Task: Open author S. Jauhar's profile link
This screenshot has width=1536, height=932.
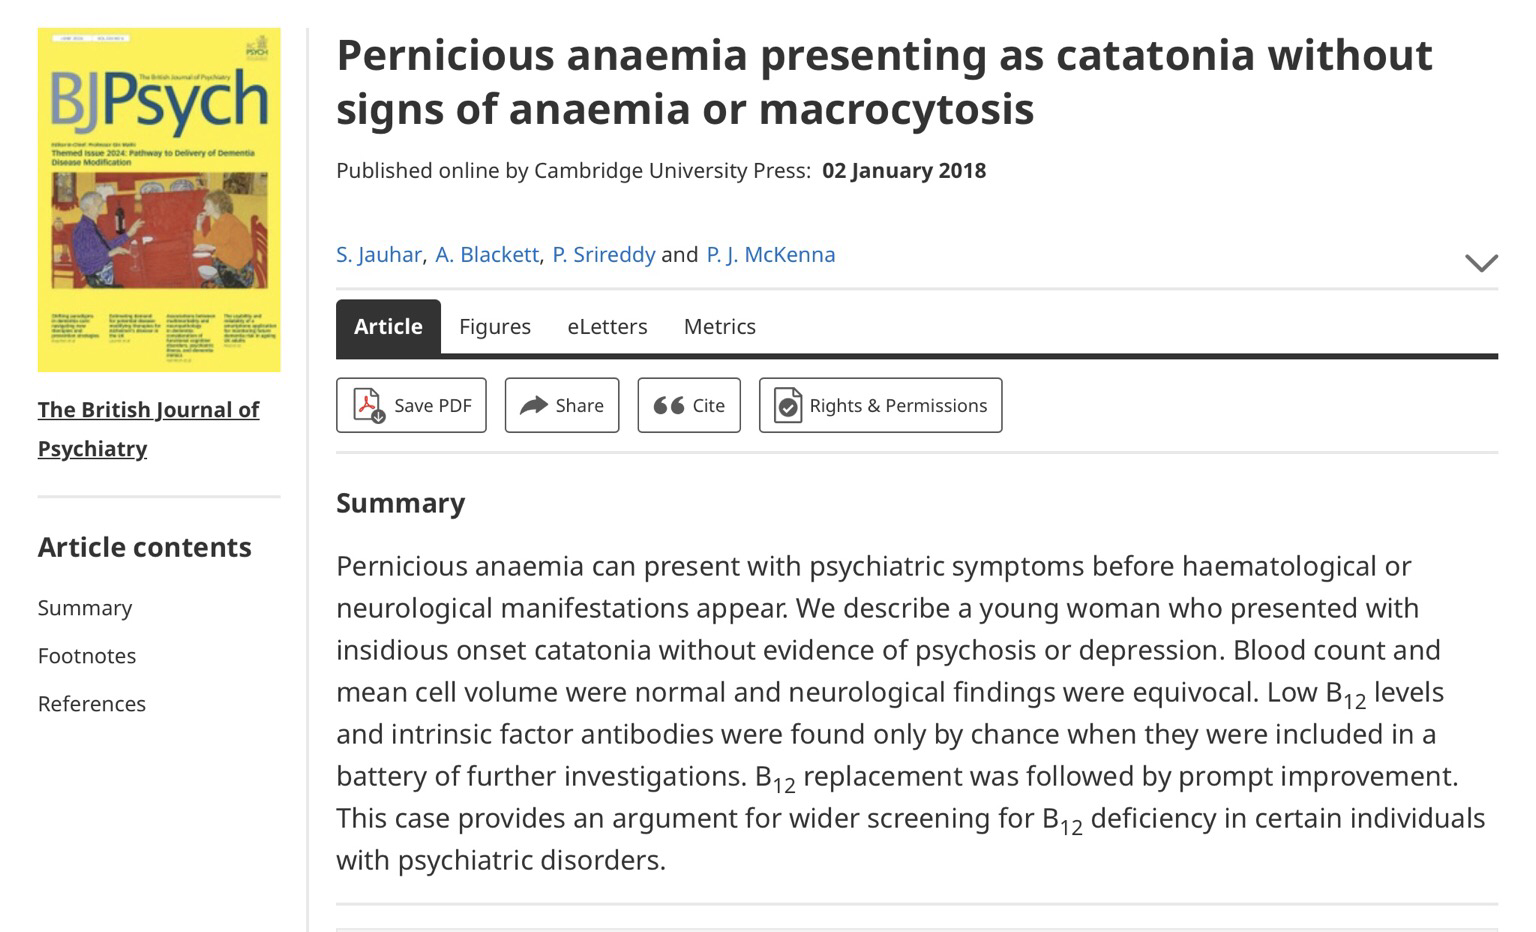Action: tap(378, 255)
